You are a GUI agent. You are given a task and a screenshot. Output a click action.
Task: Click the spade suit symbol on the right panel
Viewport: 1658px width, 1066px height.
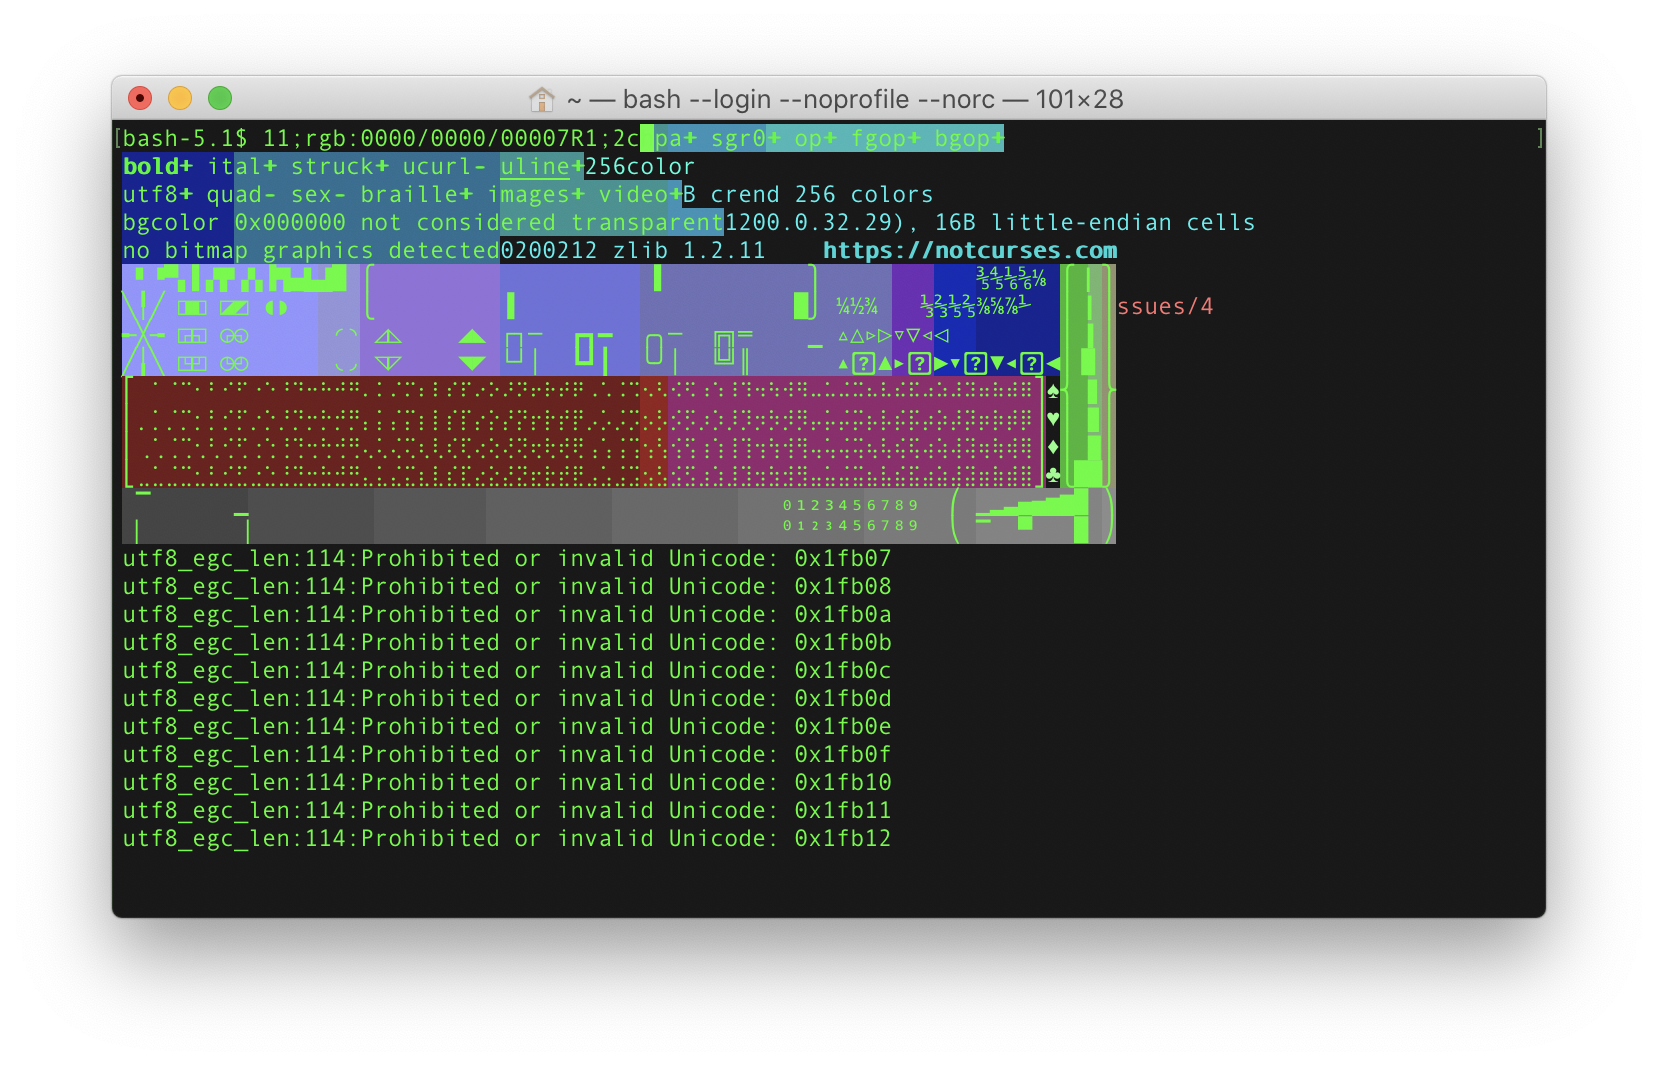point(1051,393)
